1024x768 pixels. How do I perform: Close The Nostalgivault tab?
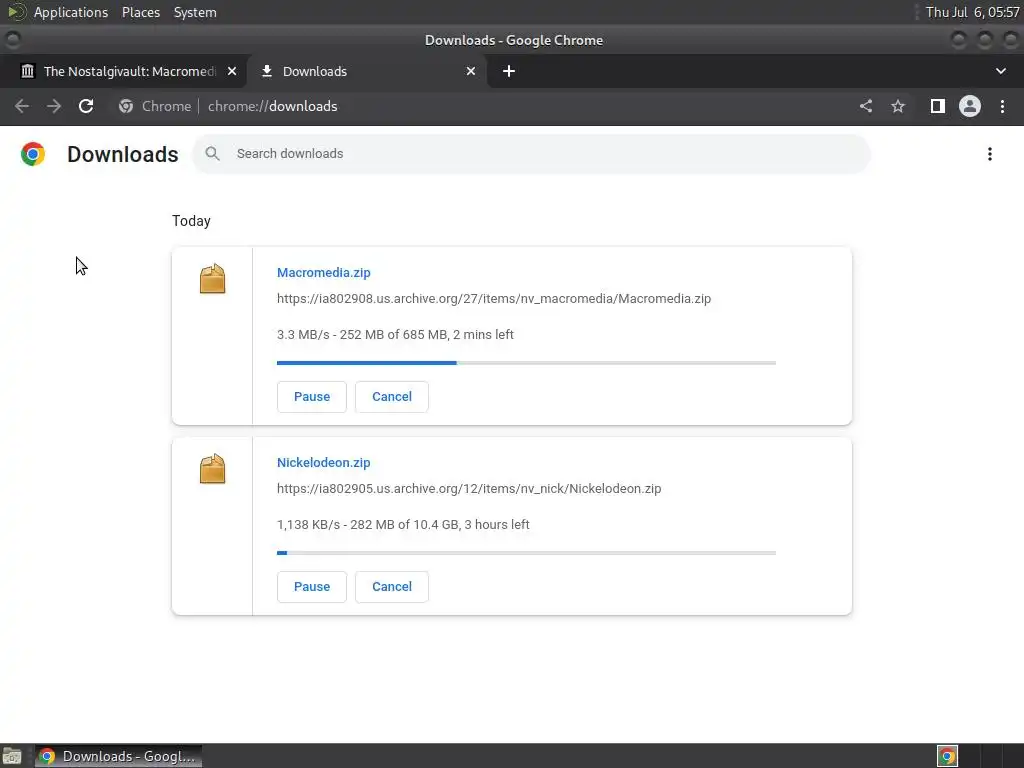click(232, 71)
